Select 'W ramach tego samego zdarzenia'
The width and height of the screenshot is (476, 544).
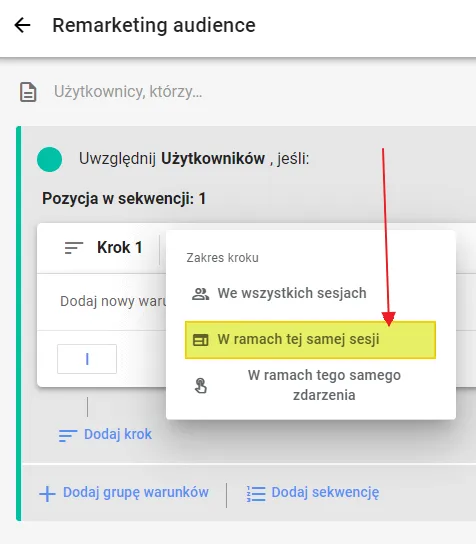311,385
